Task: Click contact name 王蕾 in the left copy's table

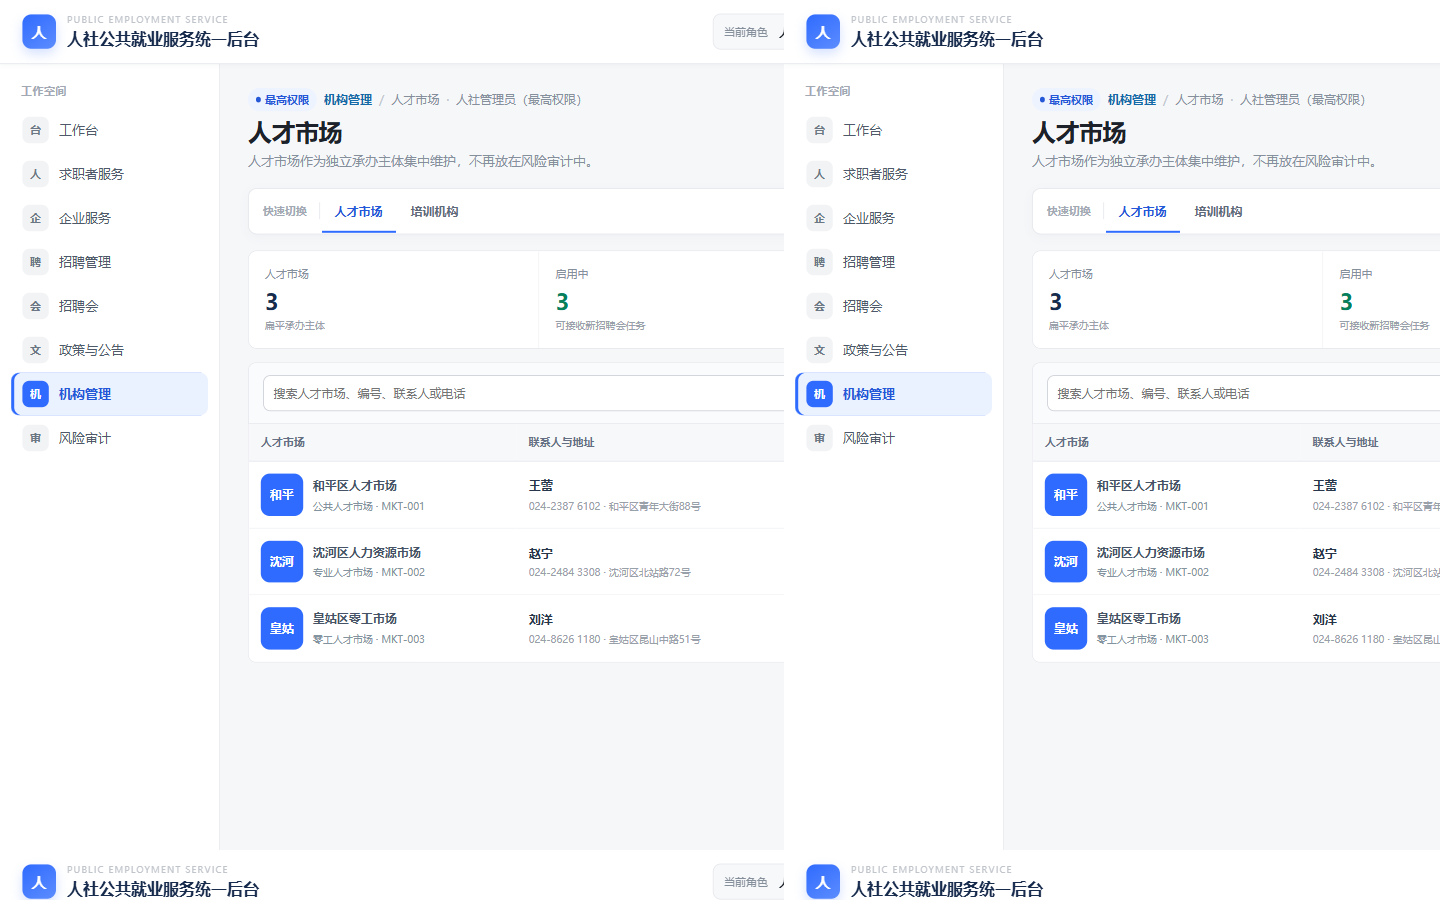Action: 541,486
